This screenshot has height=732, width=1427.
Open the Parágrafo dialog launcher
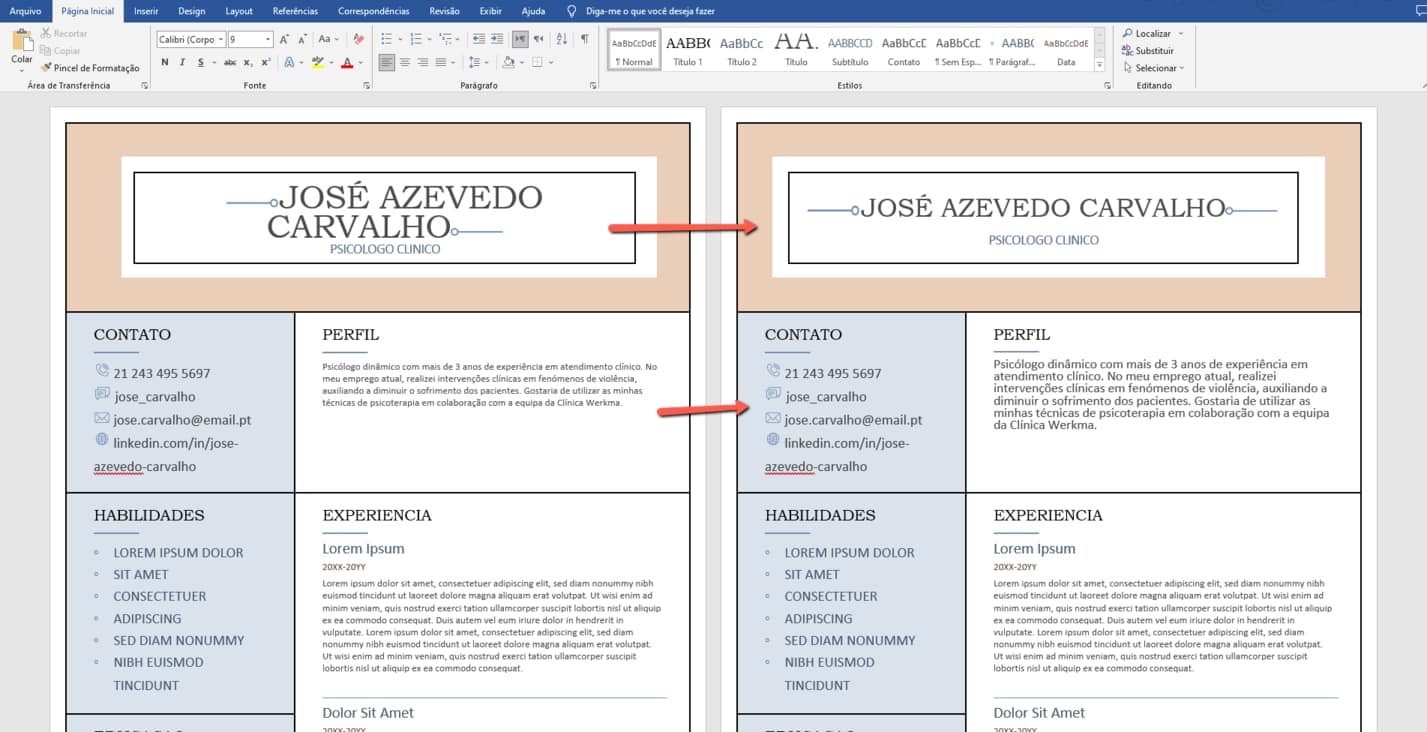pos(591,86)
